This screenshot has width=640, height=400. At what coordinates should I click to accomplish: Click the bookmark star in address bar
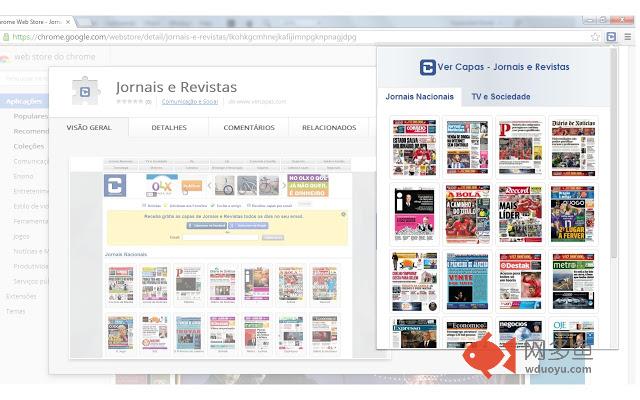[x=595, y=37]
